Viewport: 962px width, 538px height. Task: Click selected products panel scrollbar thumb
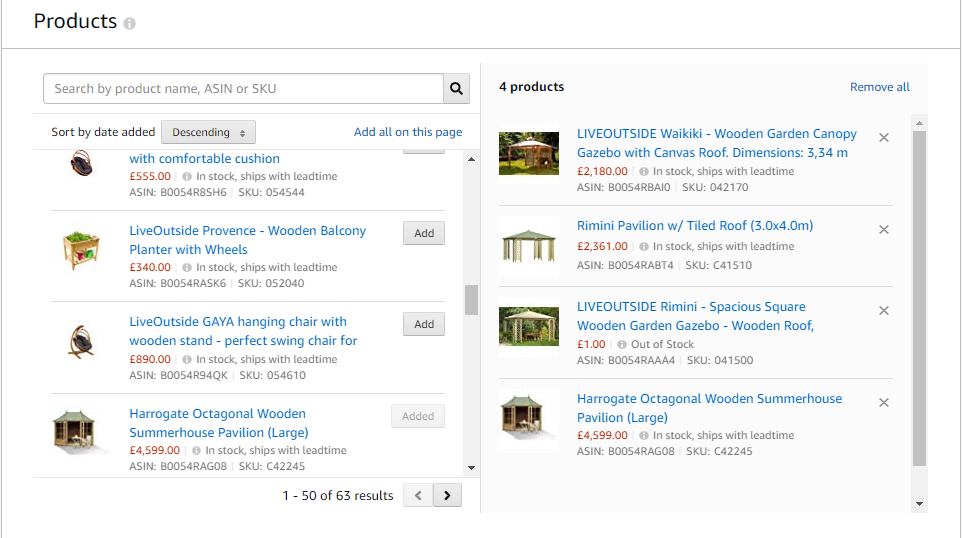(x=919, y=298)
